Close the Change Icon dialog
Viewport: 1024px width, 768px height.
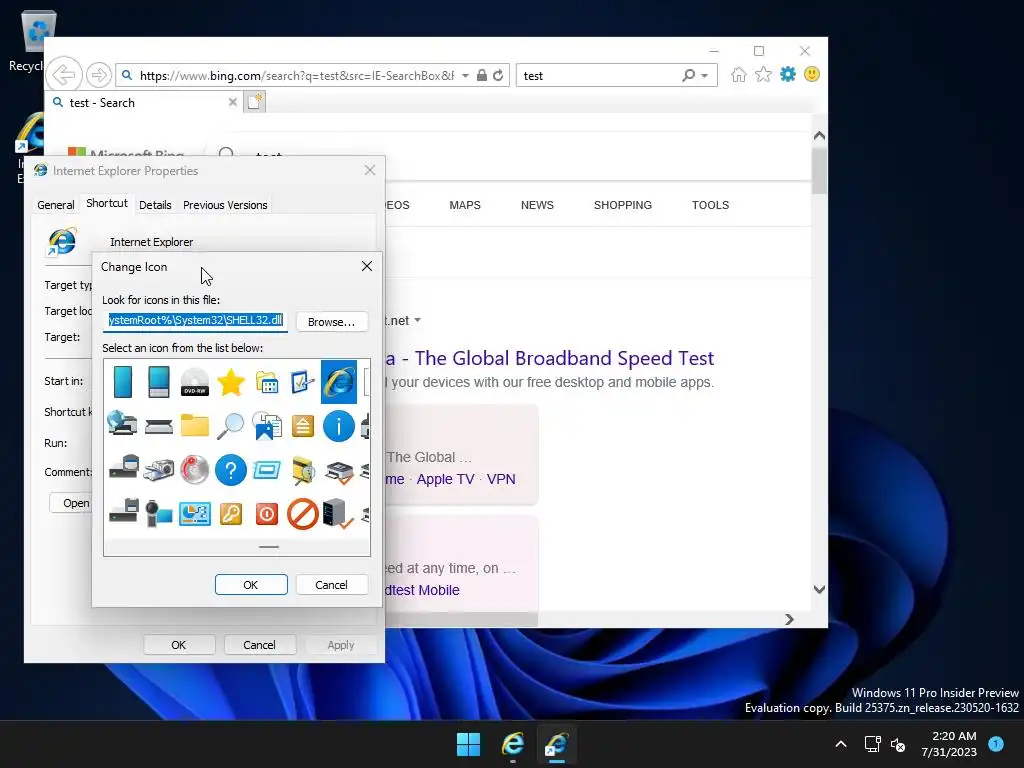coord(367,266)
